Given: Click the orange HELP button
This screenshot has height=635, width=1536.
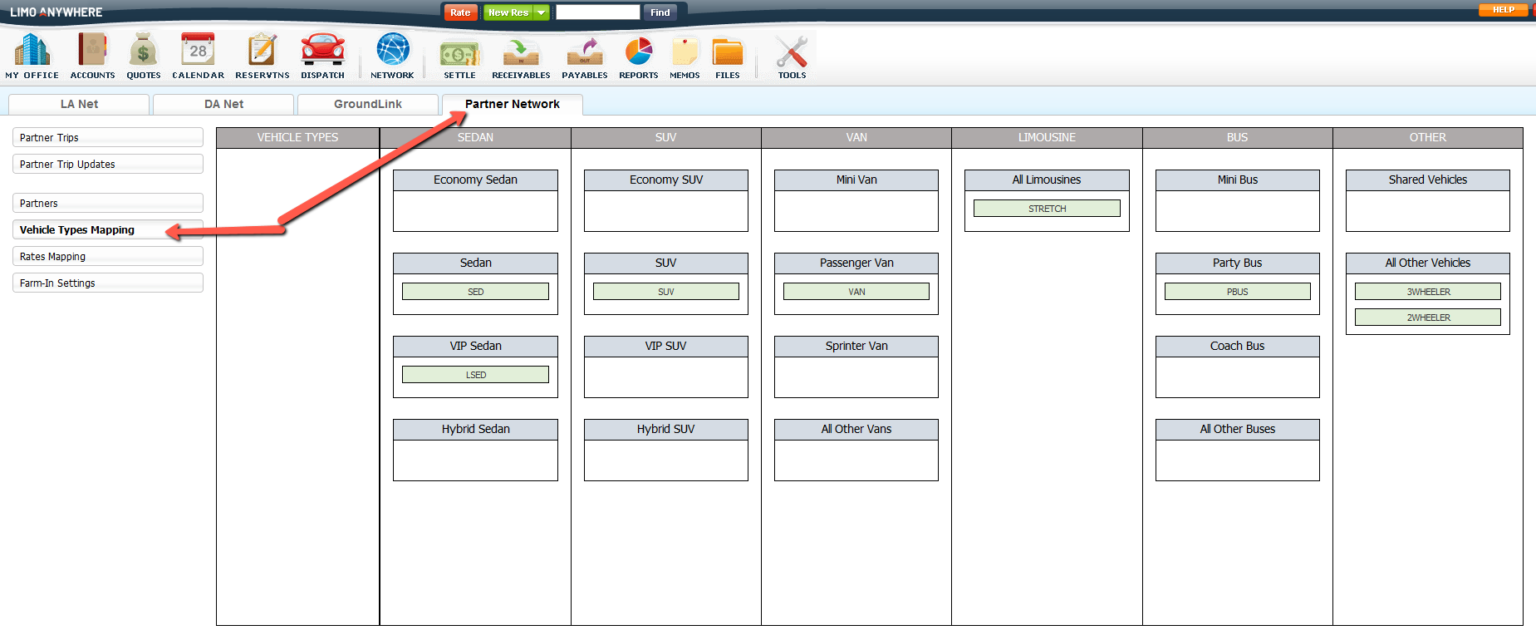Looking at the screenshot, I should click(1503, 9).
